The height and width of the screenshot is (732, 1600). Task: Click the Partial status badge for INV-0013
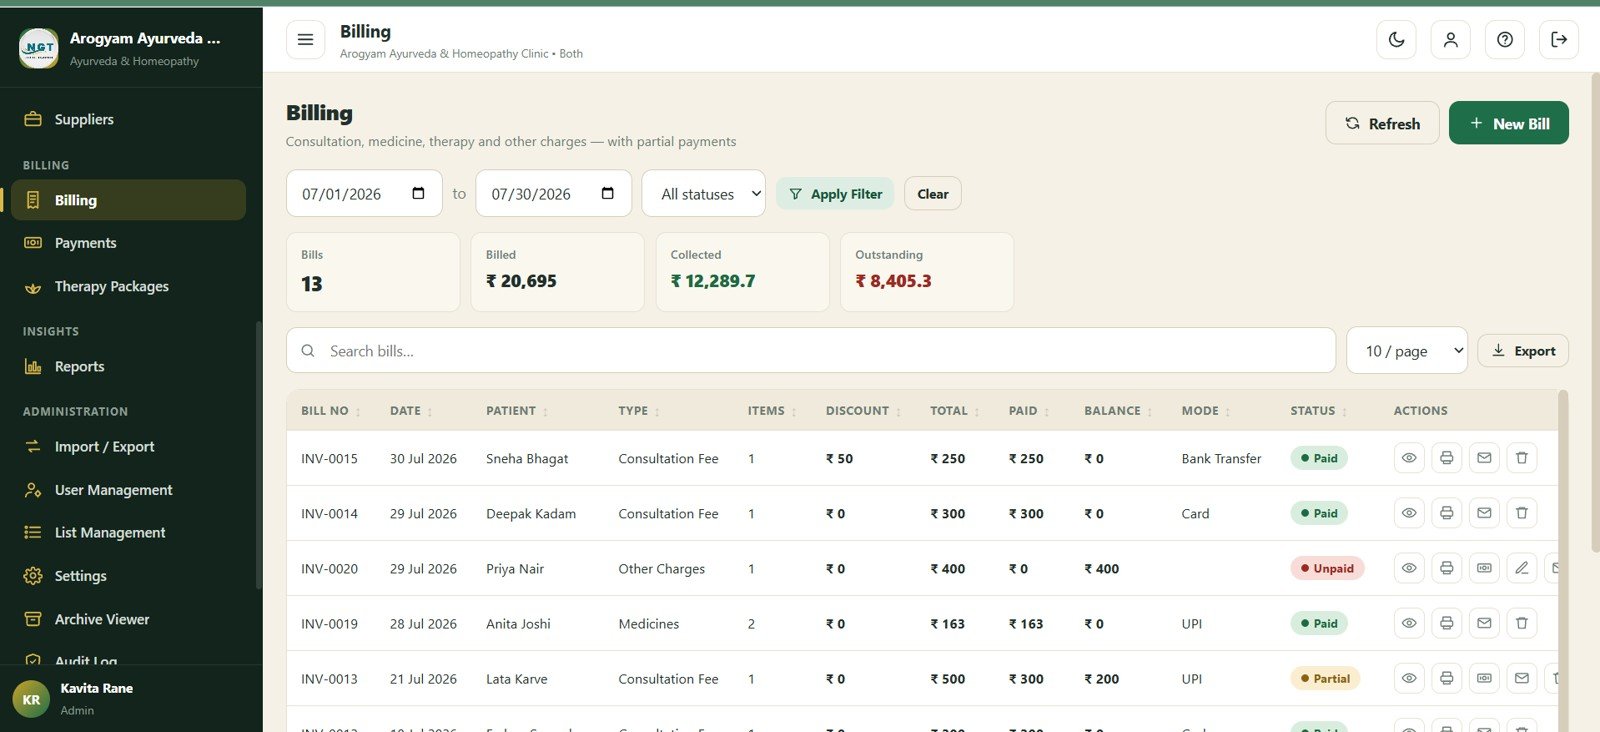pyautogui.click(x=1325, y=678)
